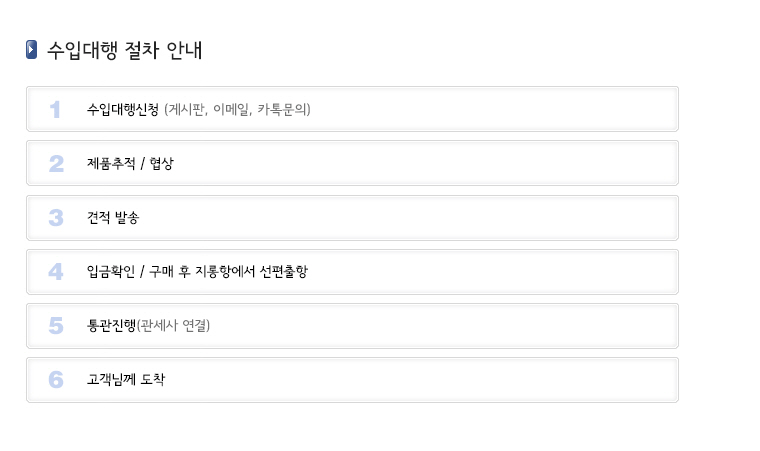This screenshot has width=760, height=451.
Task: Select the 수입대행신청 step text
Action: click(123, 109)
